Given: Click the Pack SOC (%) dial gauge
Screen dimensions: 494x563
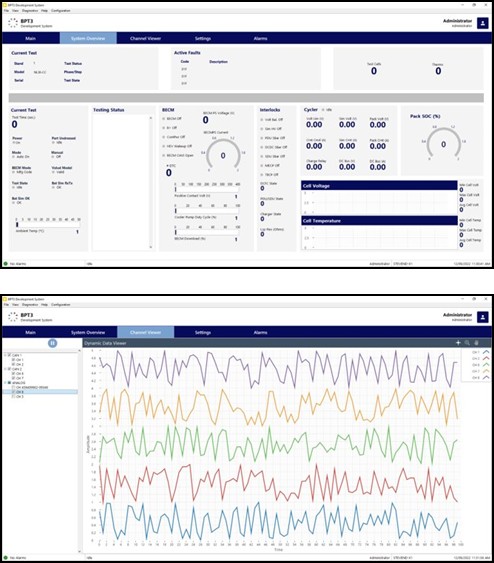Looking at the screenshot, I should (x=444, y=144).
